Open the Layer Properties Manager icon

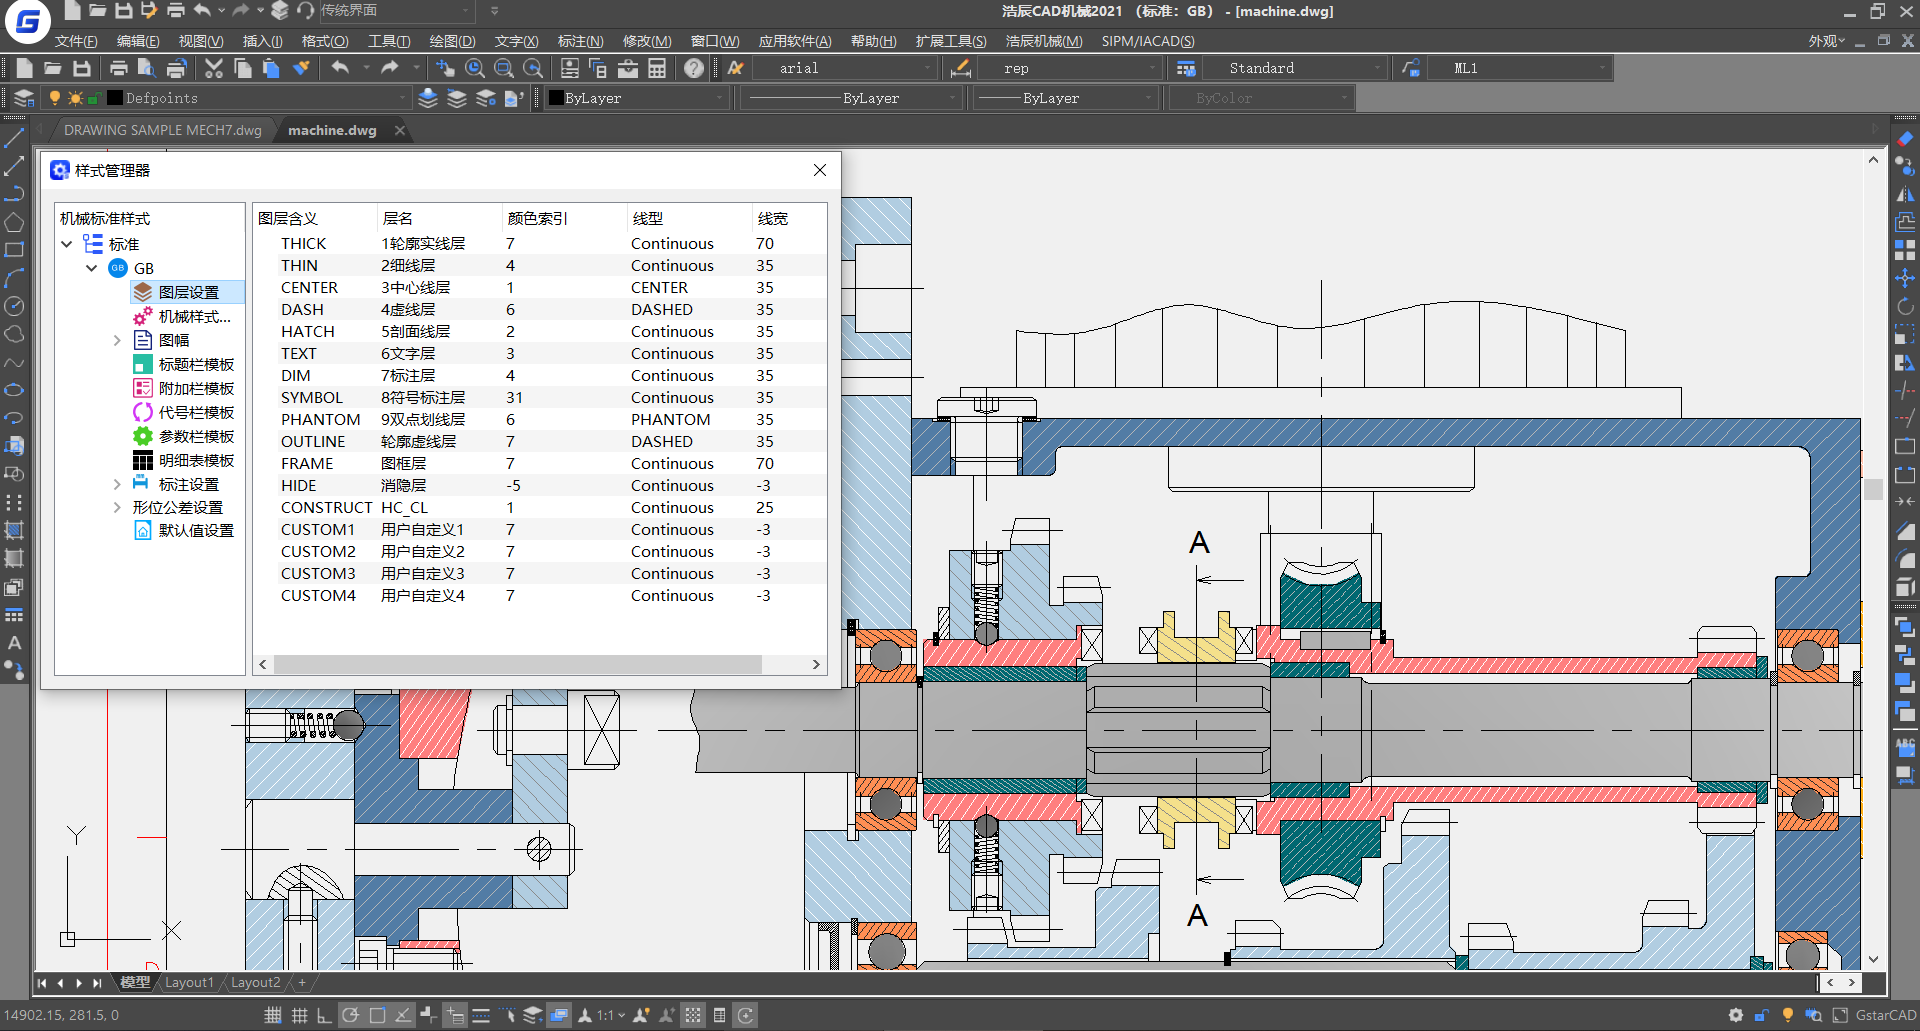pyautogui.click(x=24, y=98)
